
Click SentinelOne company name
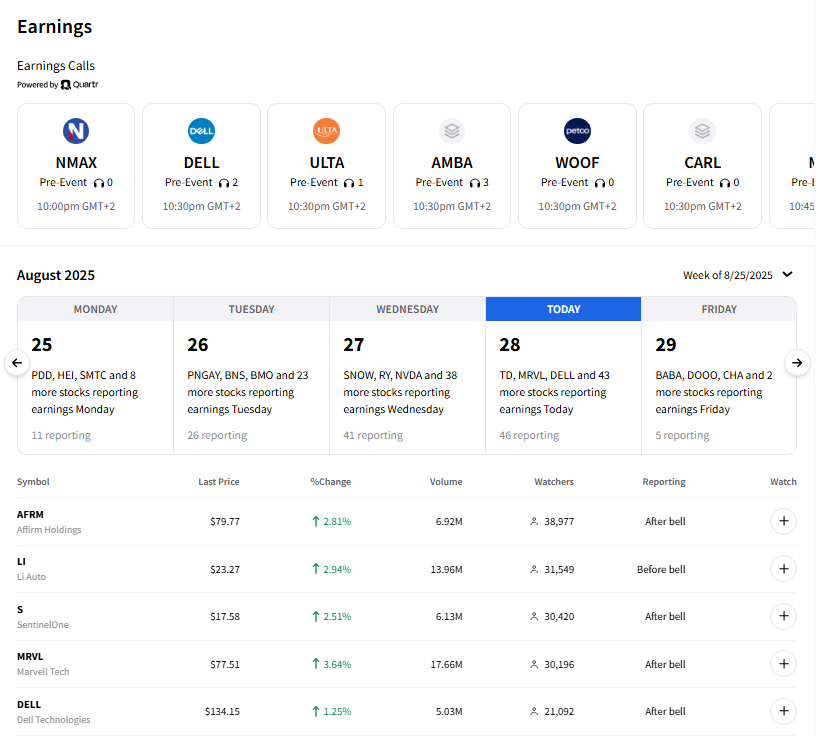tap(43, 625)
